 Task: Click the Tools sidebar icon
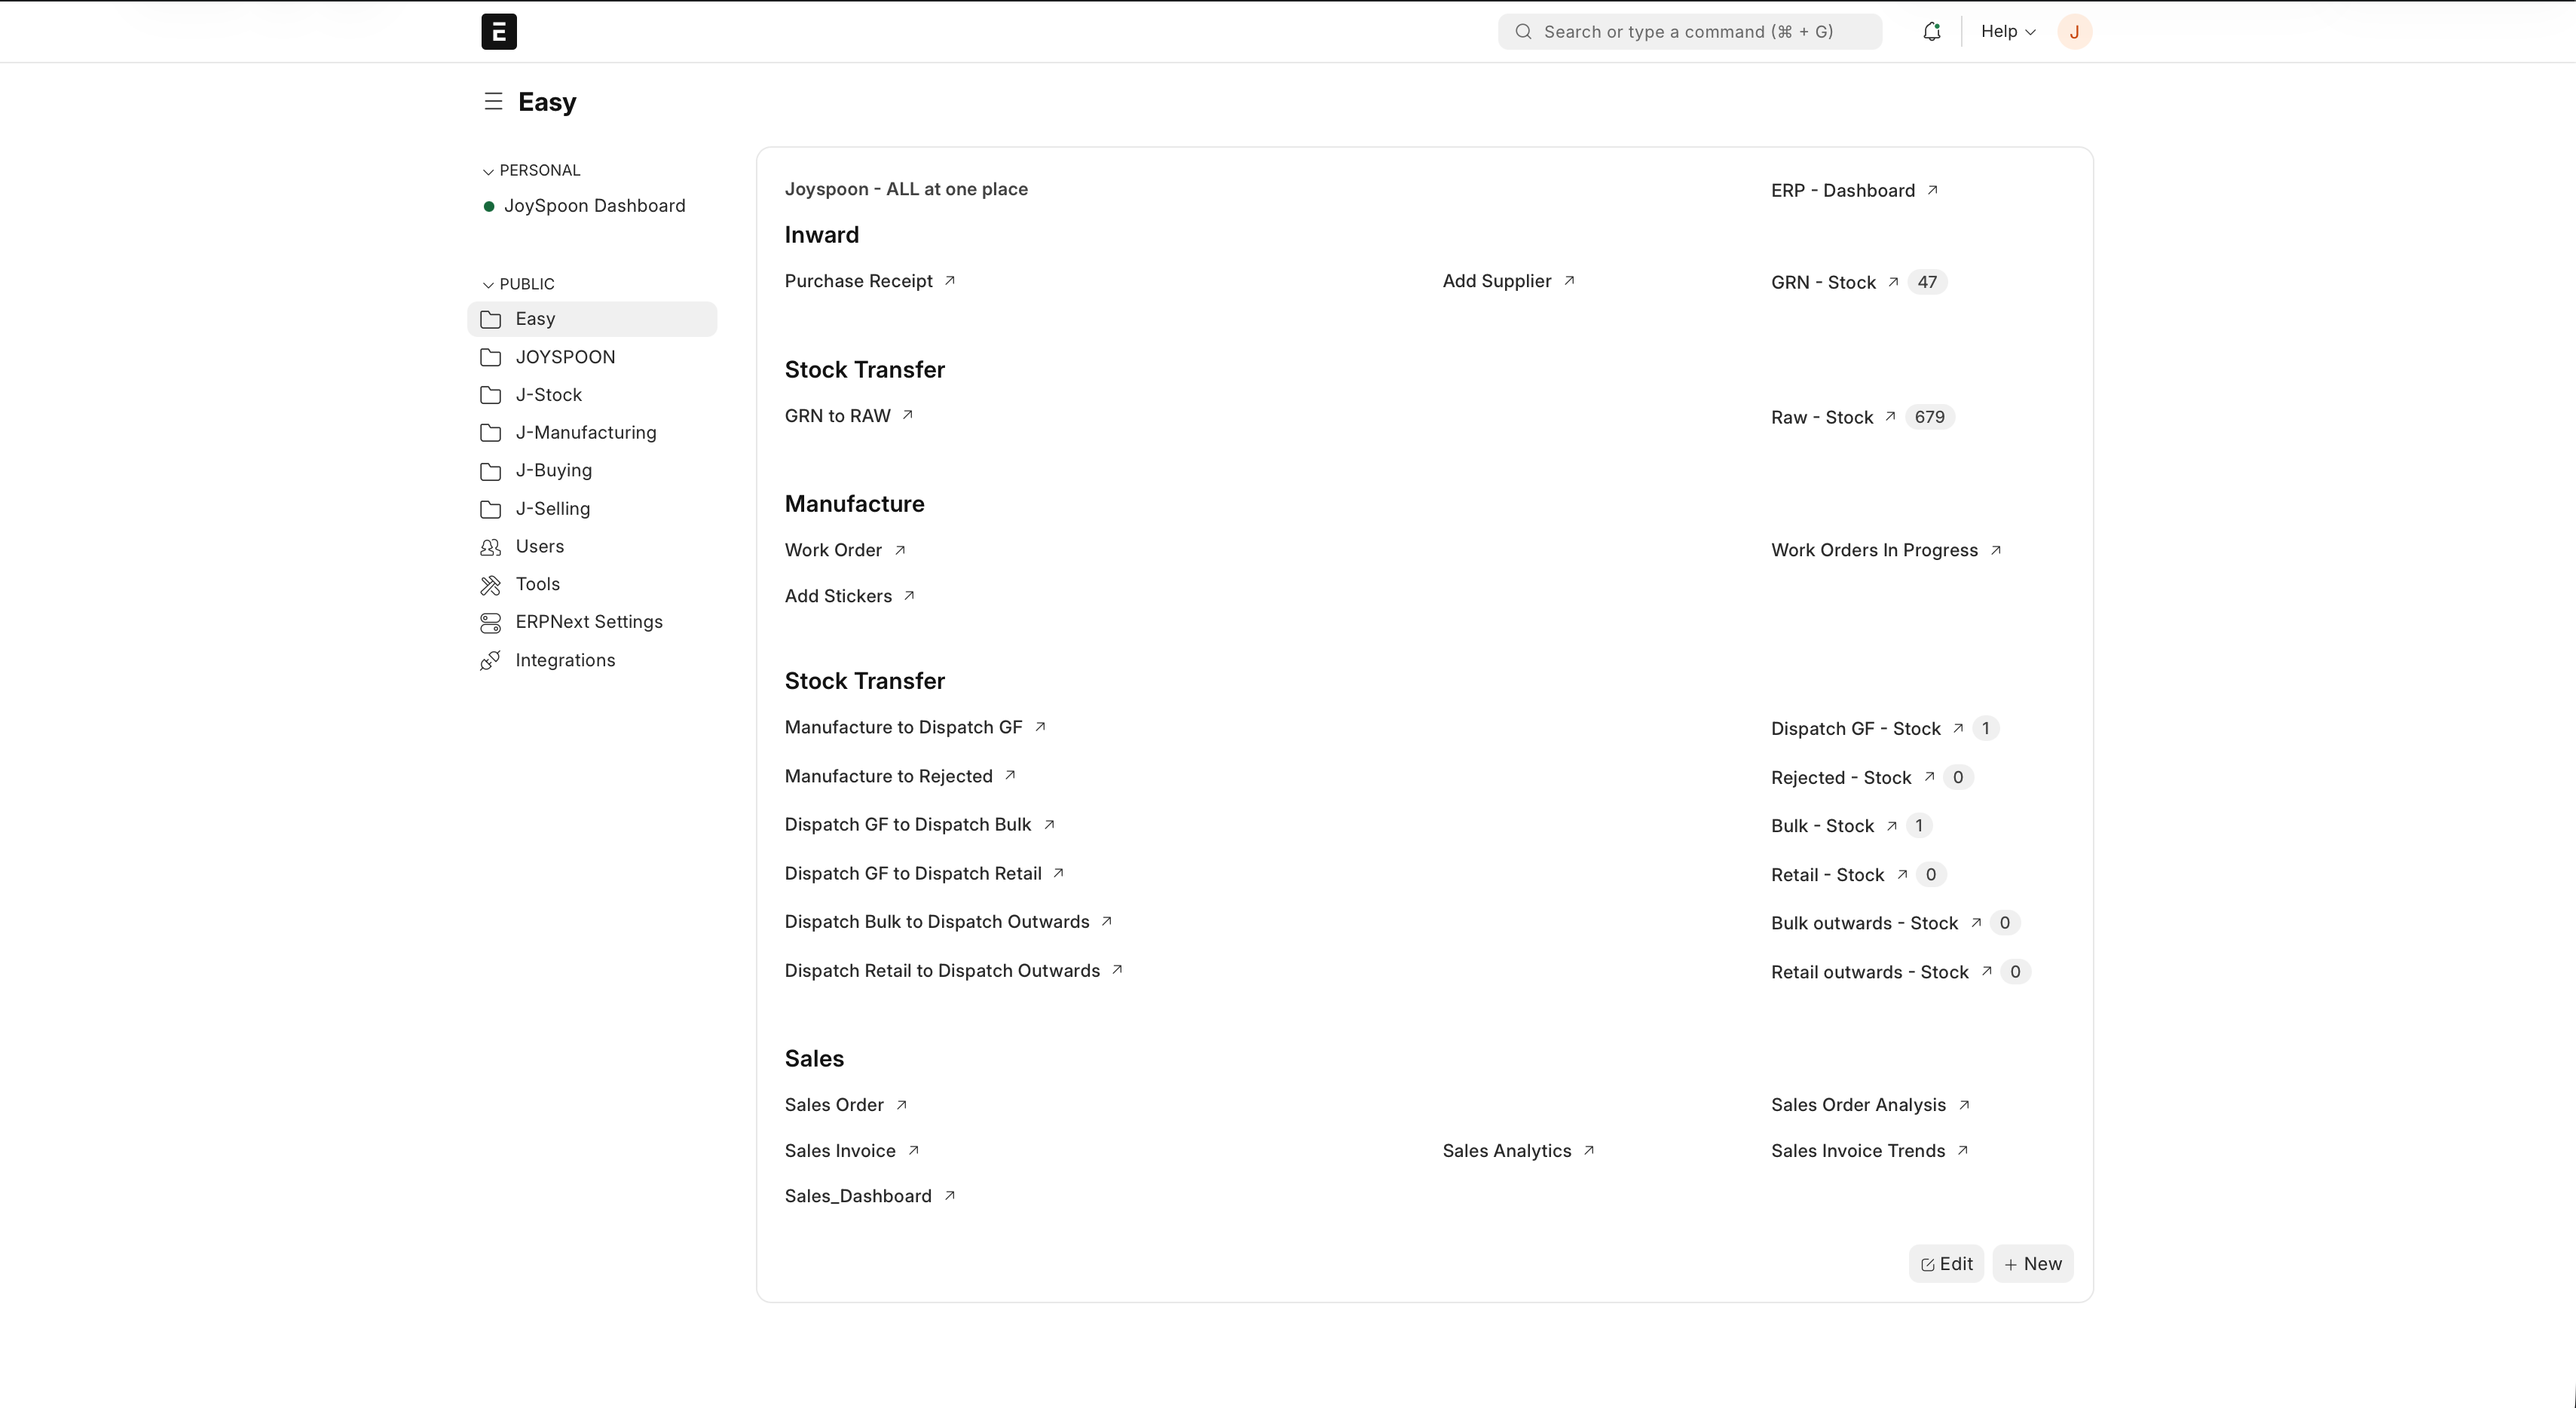tap(490, 585)
